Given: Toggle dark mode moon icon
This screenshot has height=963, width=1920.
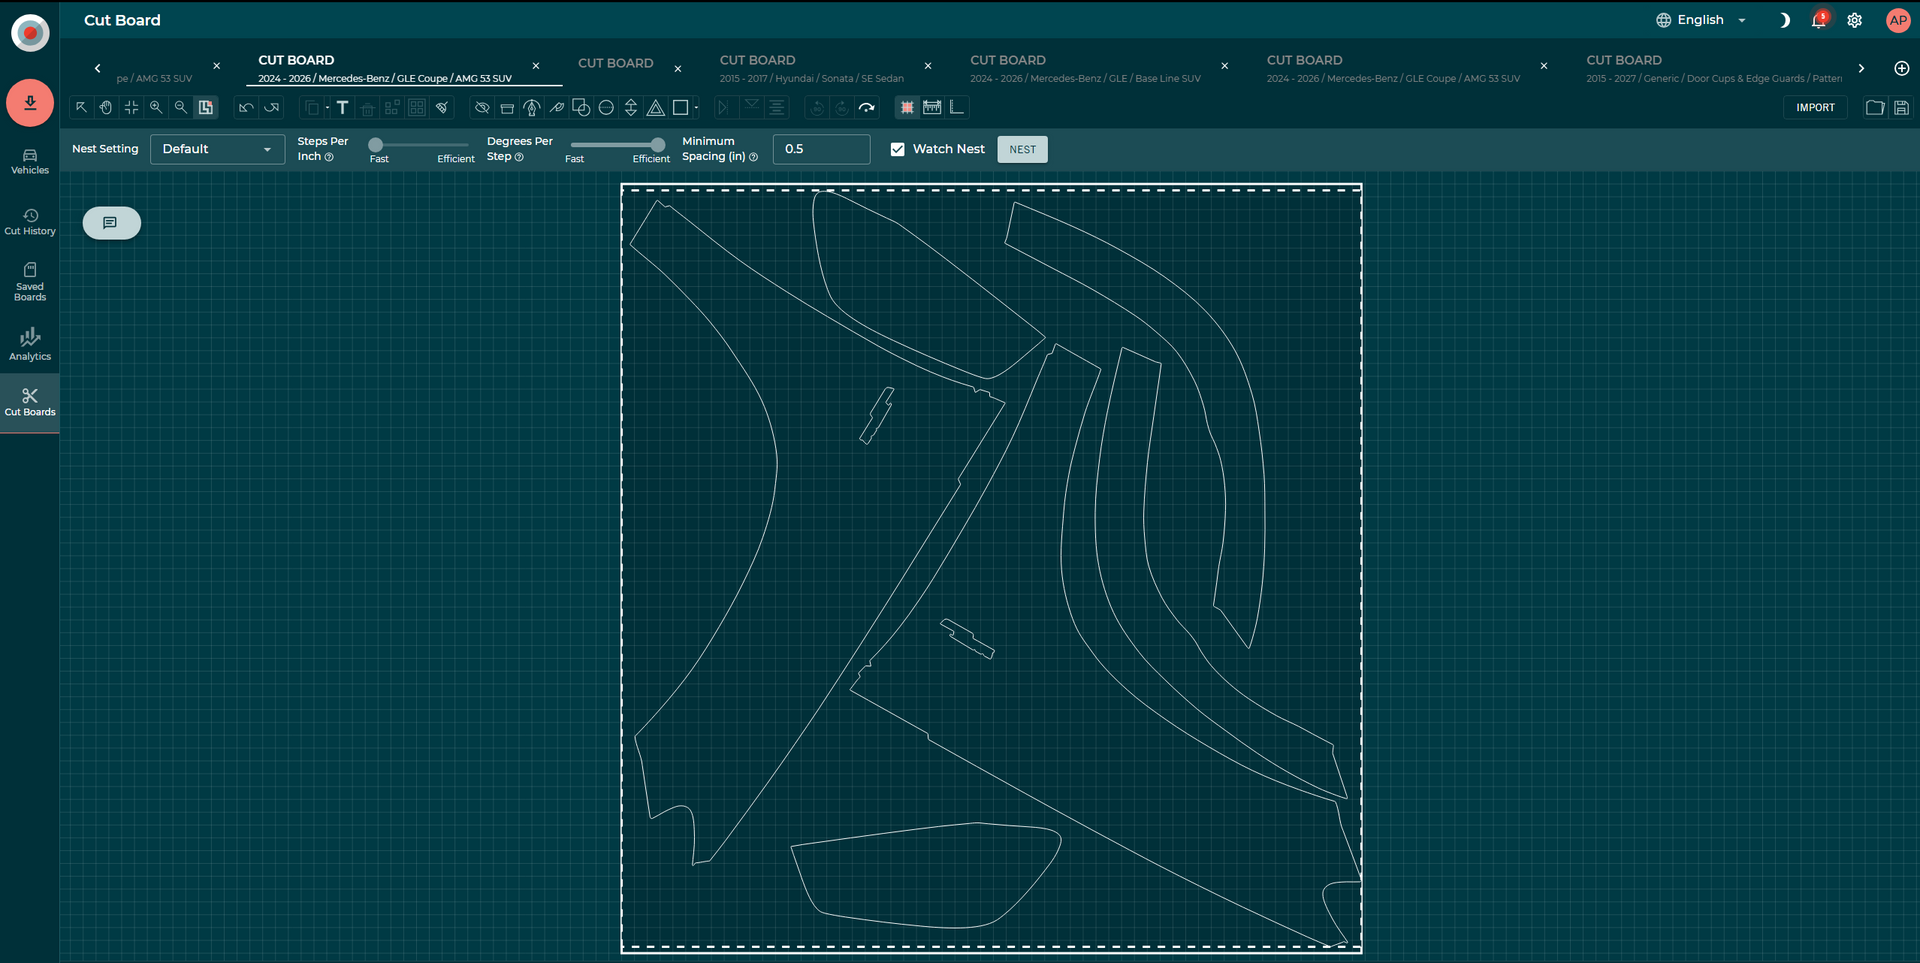Looking at the screenshot, I should (x=1784, y=20).
